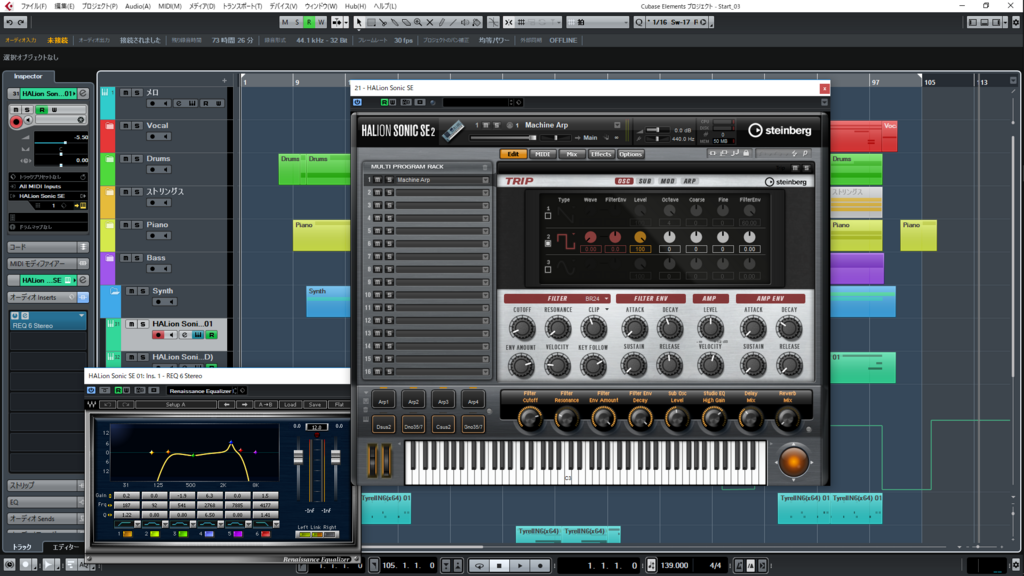Select the Draw pencil tool

point(441,22)
